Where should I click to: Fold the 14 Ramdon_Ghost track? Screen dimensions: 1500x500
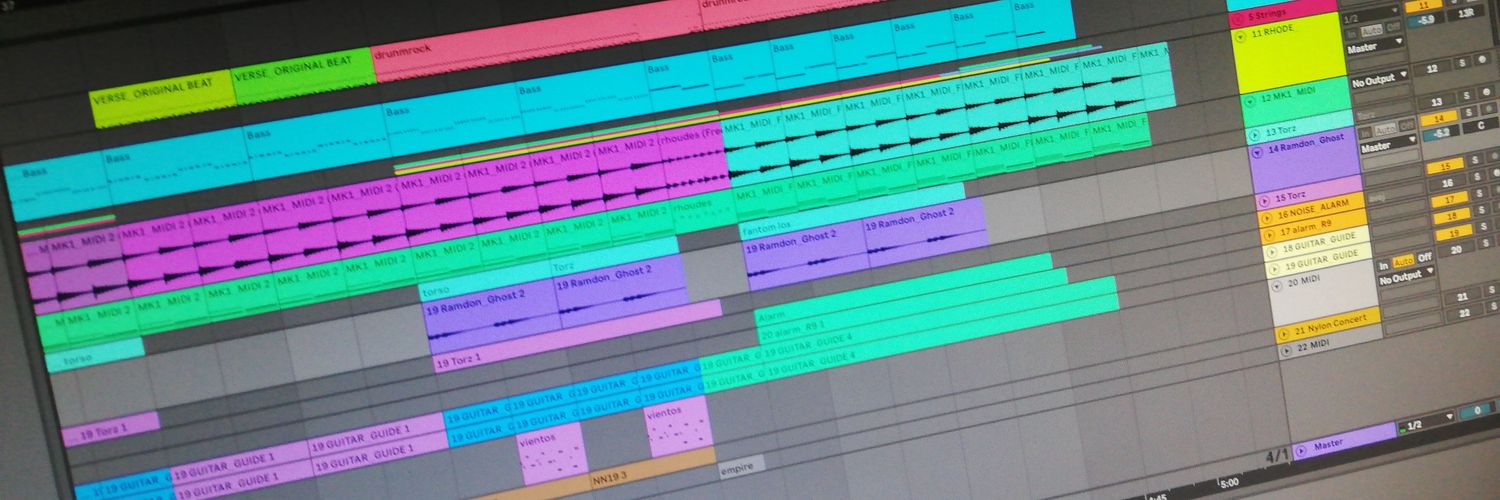(1257, 153)
